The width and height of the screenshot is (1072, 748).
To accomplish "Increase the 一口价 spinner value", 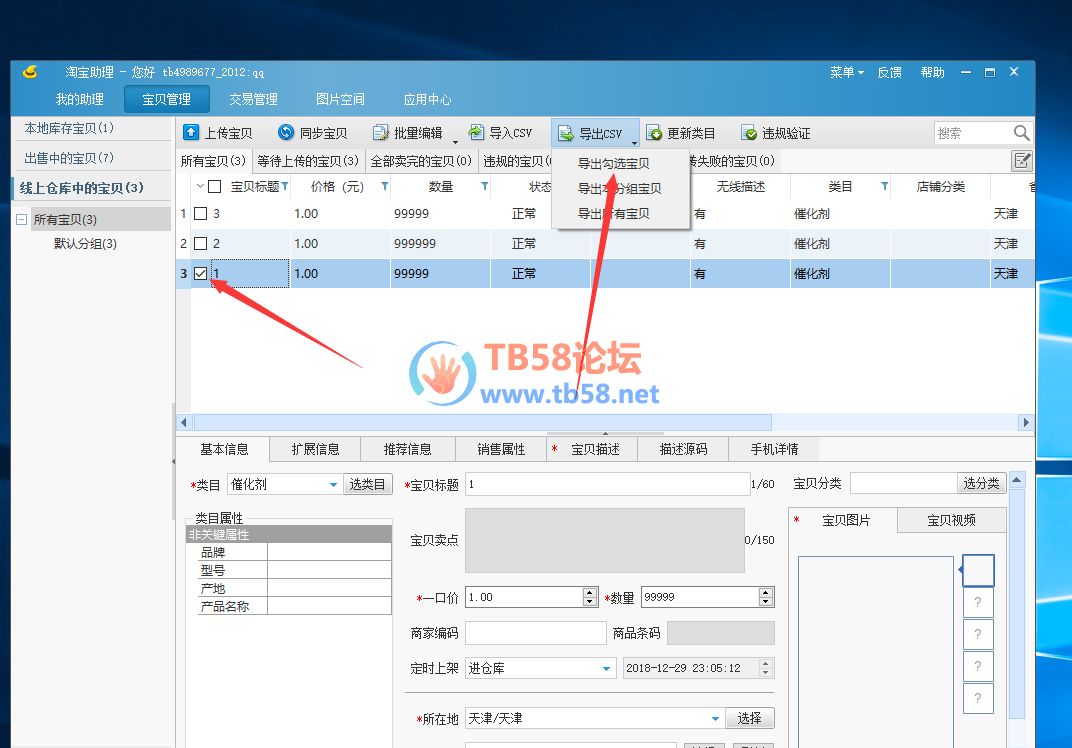I will tap(590, 592).
